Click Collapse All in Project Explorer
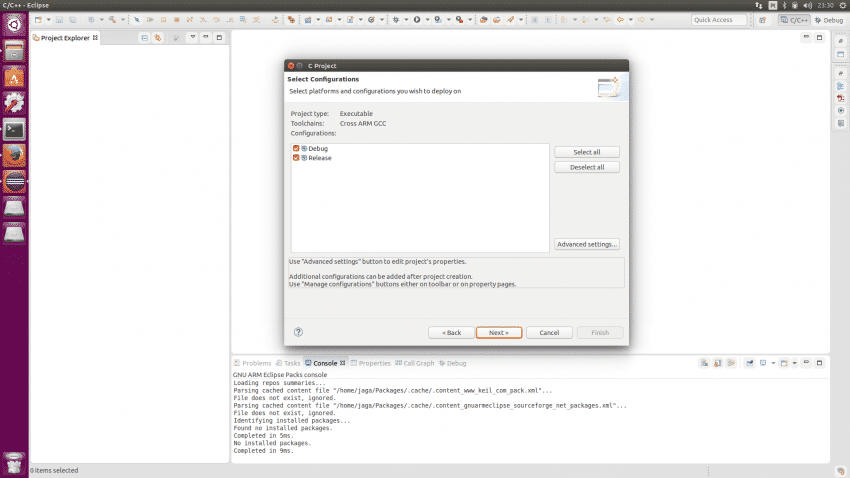This screenshot has width=850, height=478. point(145,38)
